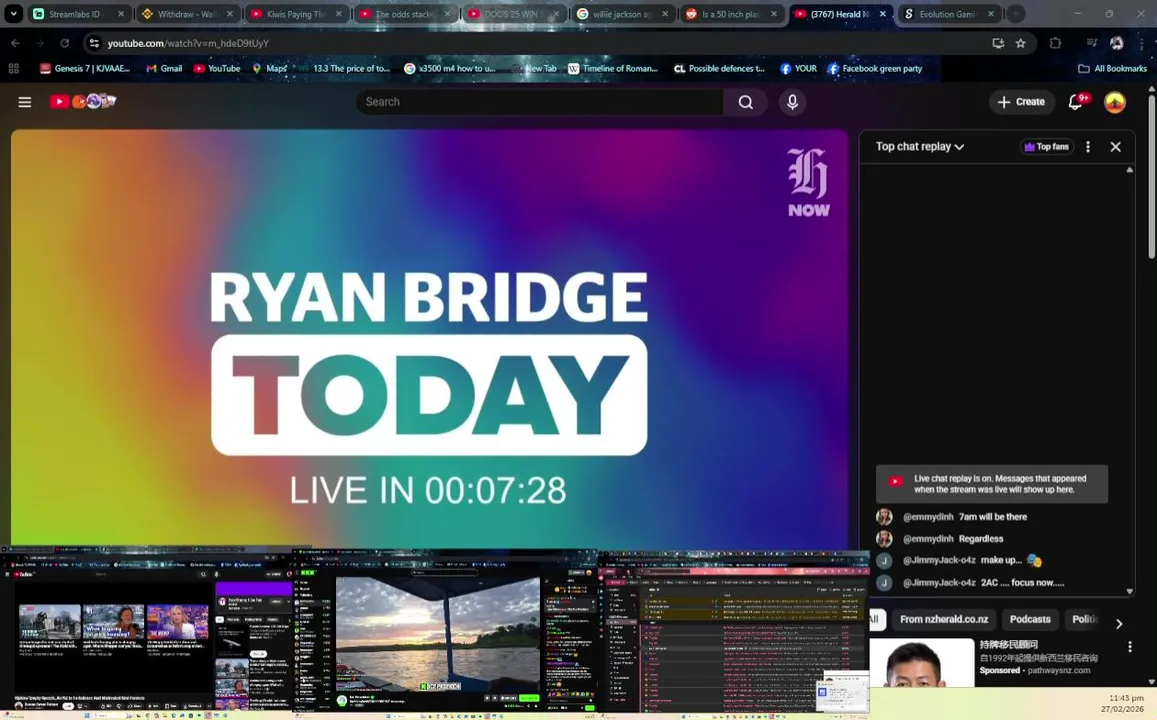Open the YouTube notifications bell
The height and width of the screenshot is (720, 1157).
point(1076,102)
